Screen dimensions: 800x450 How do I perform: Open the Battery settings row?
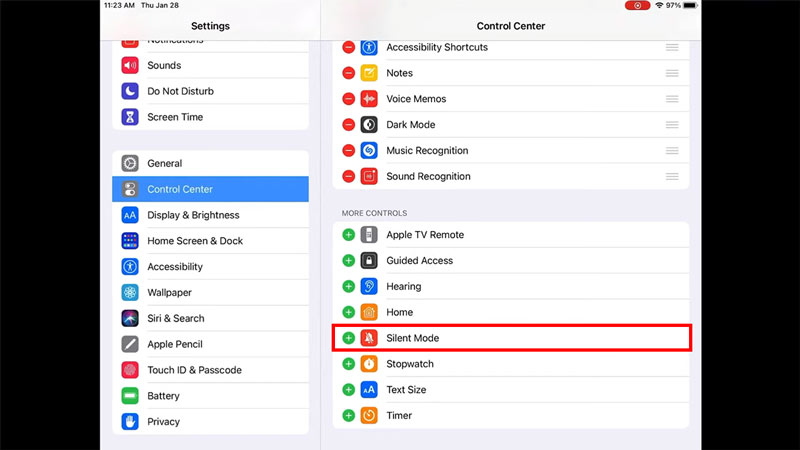[210, 396]
